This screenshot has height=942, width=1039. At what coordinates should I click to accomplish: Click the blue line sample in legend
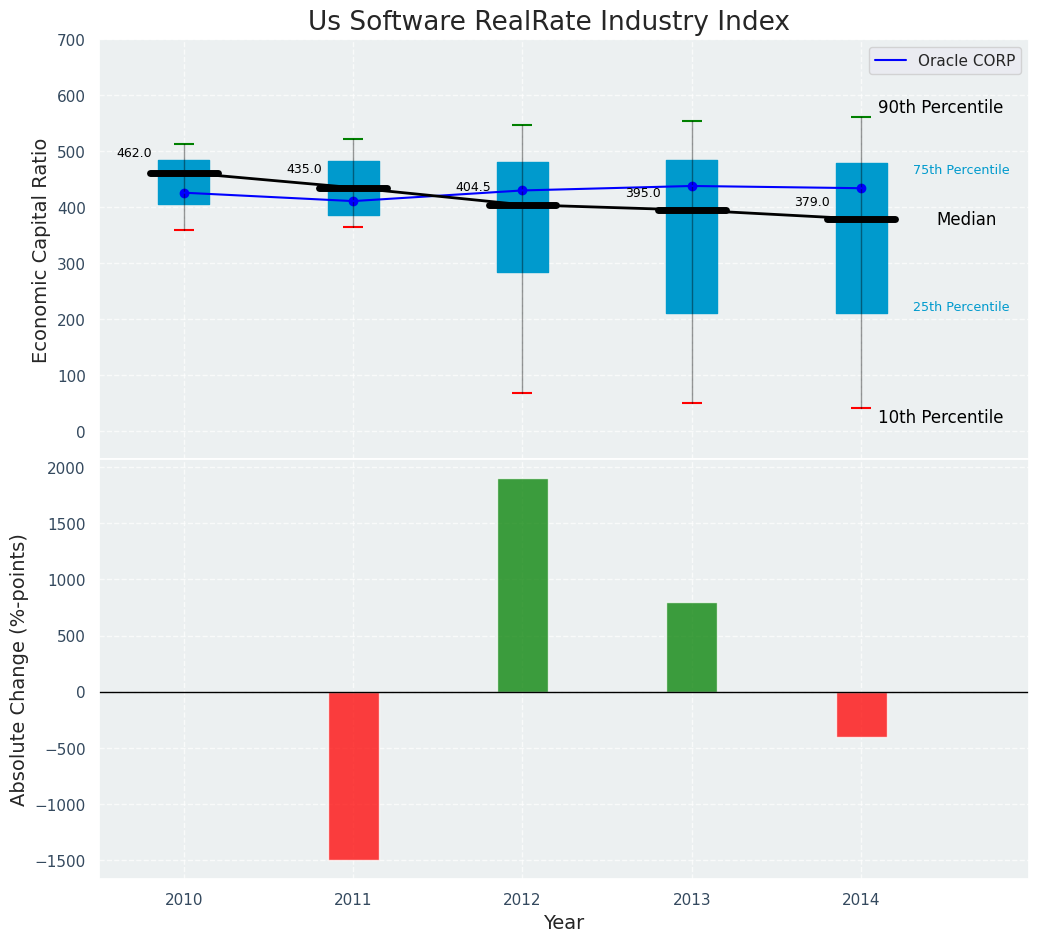(892, 62)
